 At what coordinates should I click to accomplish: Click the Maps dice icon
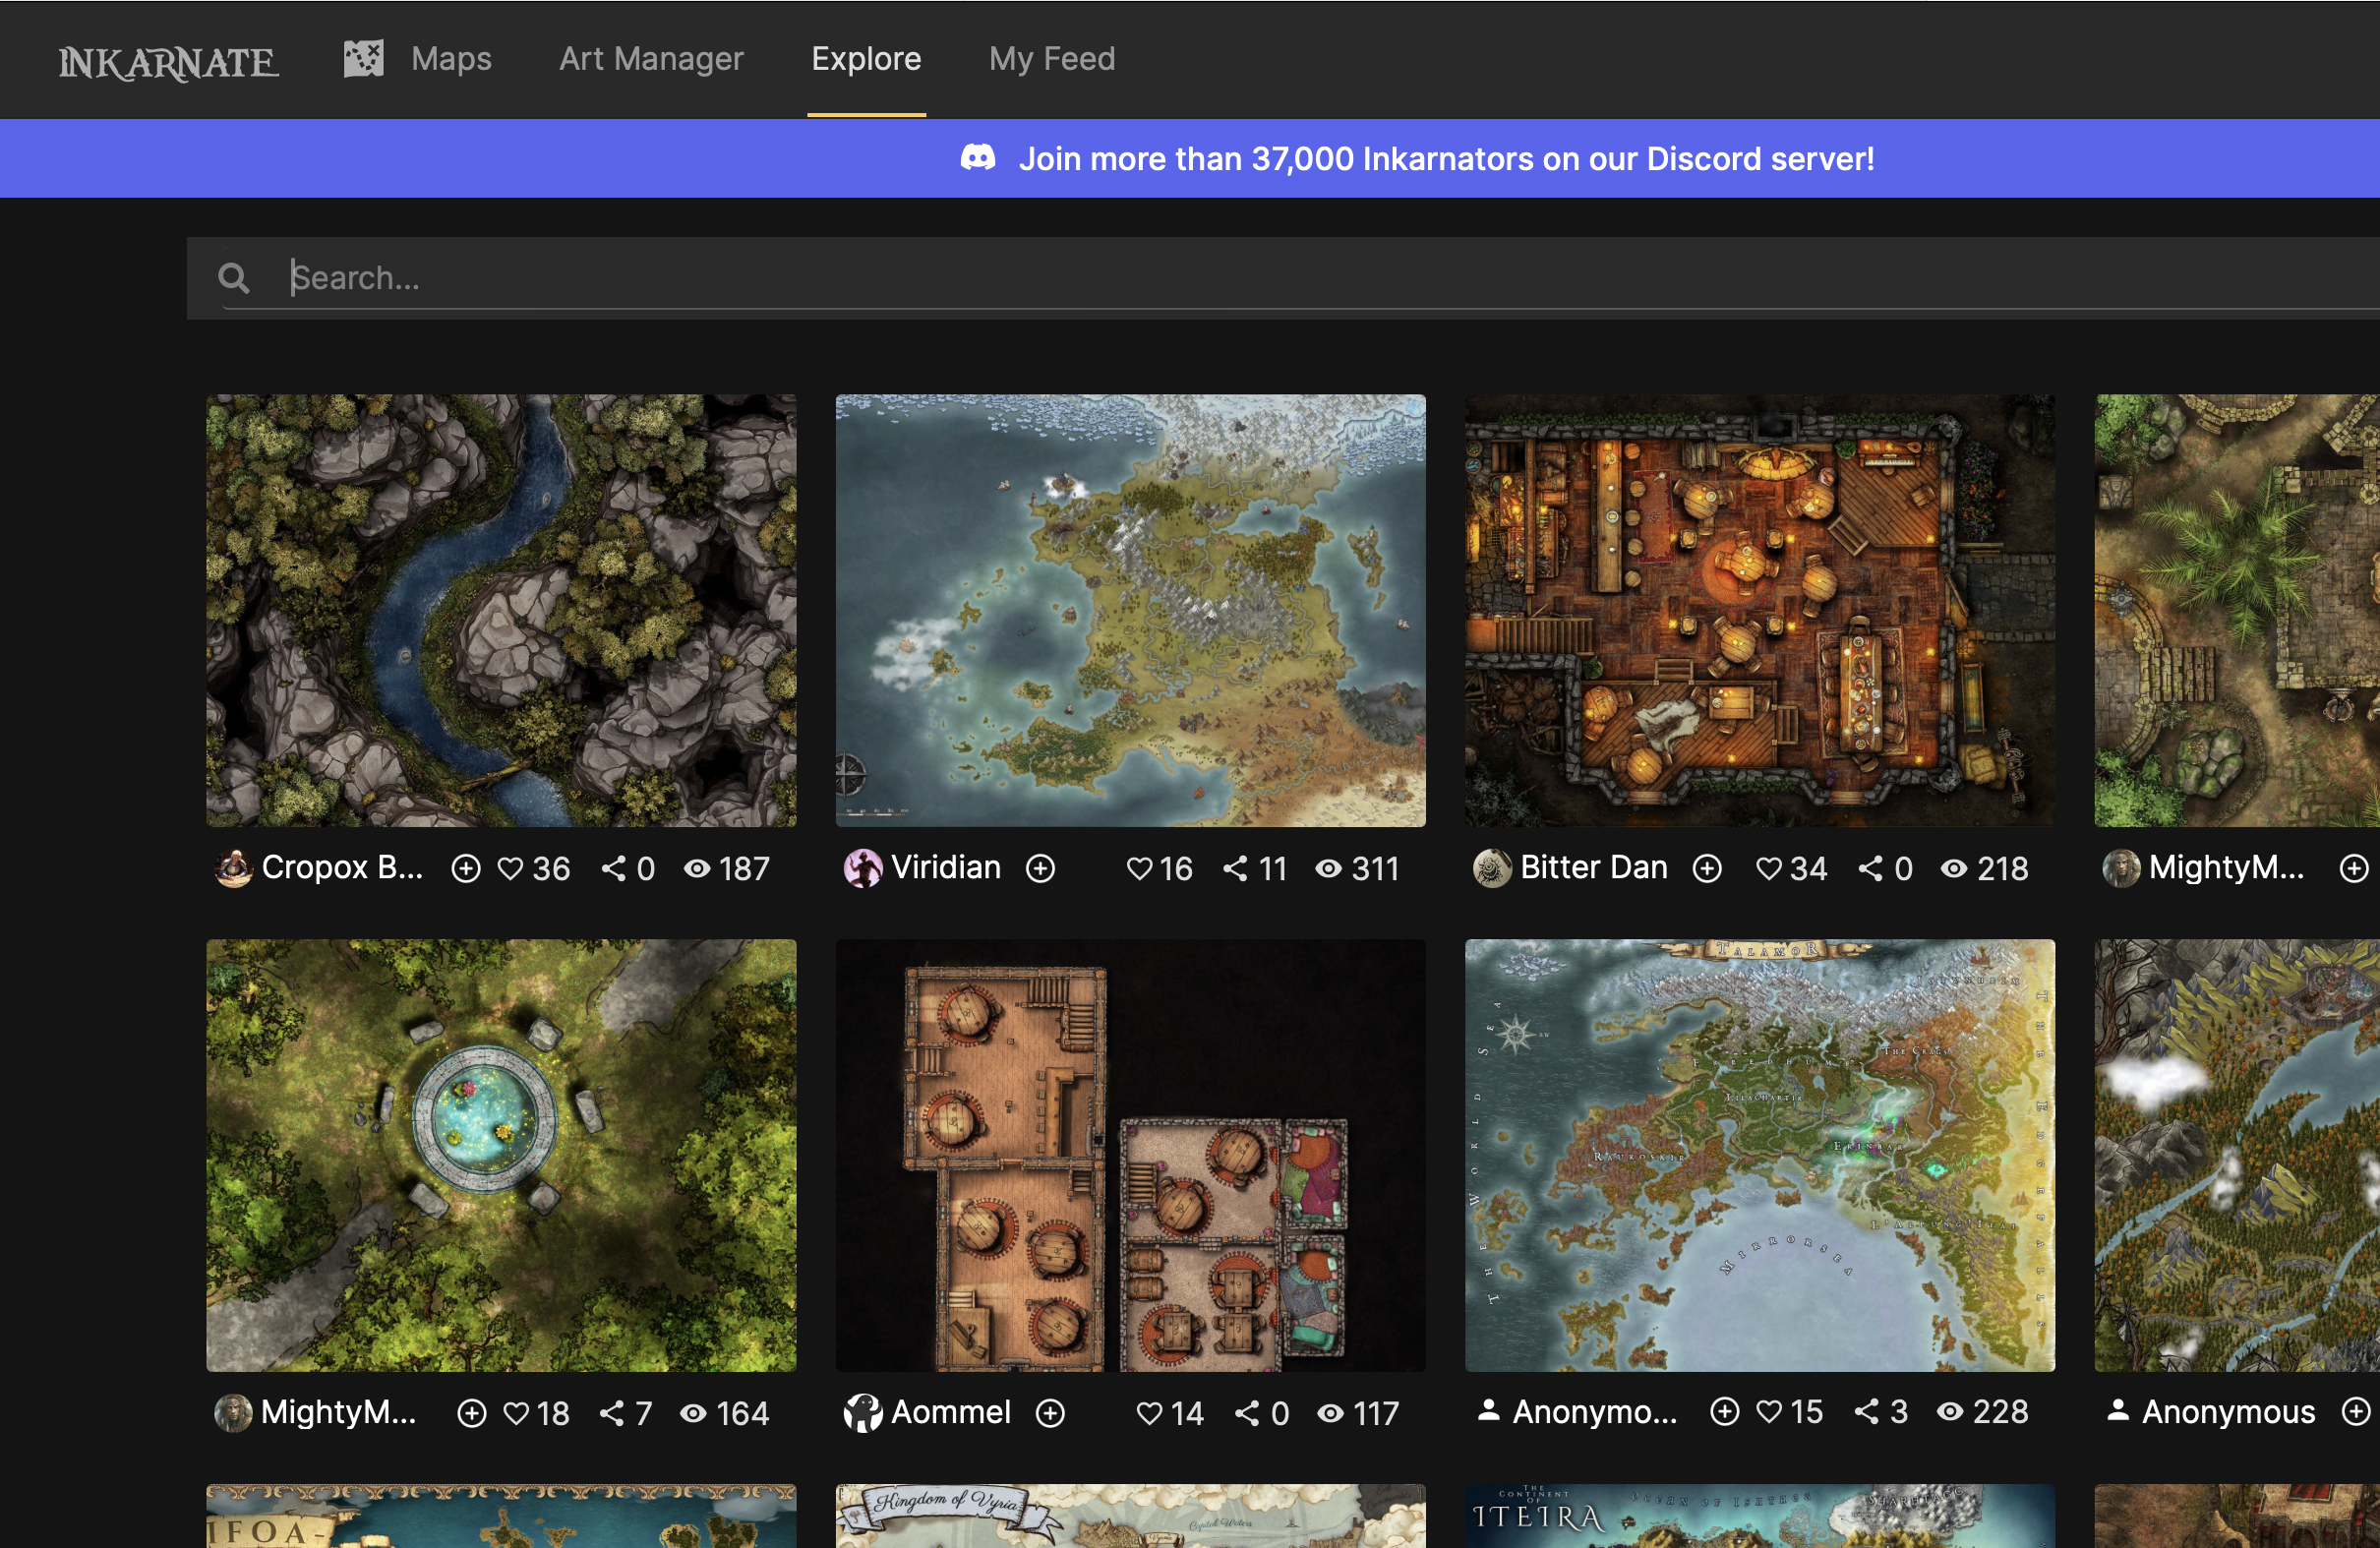point(363,59)
